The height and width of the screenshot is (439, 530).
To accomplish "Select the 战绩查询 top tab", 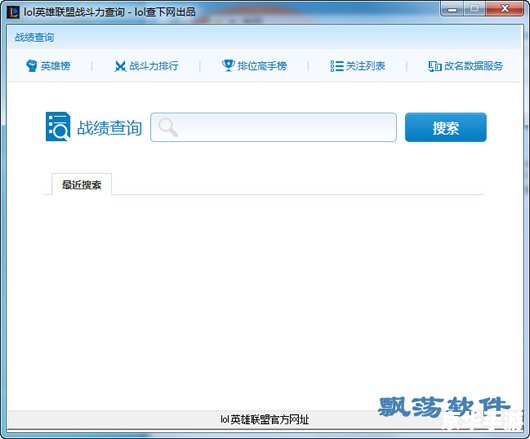I will [34, 37].
